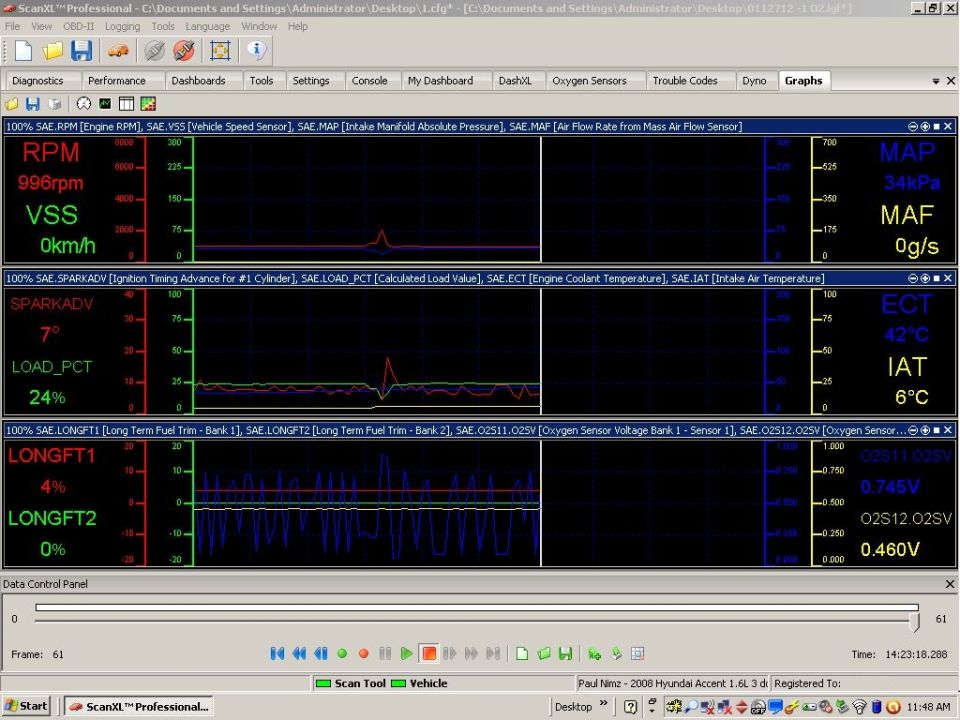Image resolution: width=960 pixels, height=720 pixels.
Task: Select the table view icon in graphs toolbar
Action: [x=126, y=104]
